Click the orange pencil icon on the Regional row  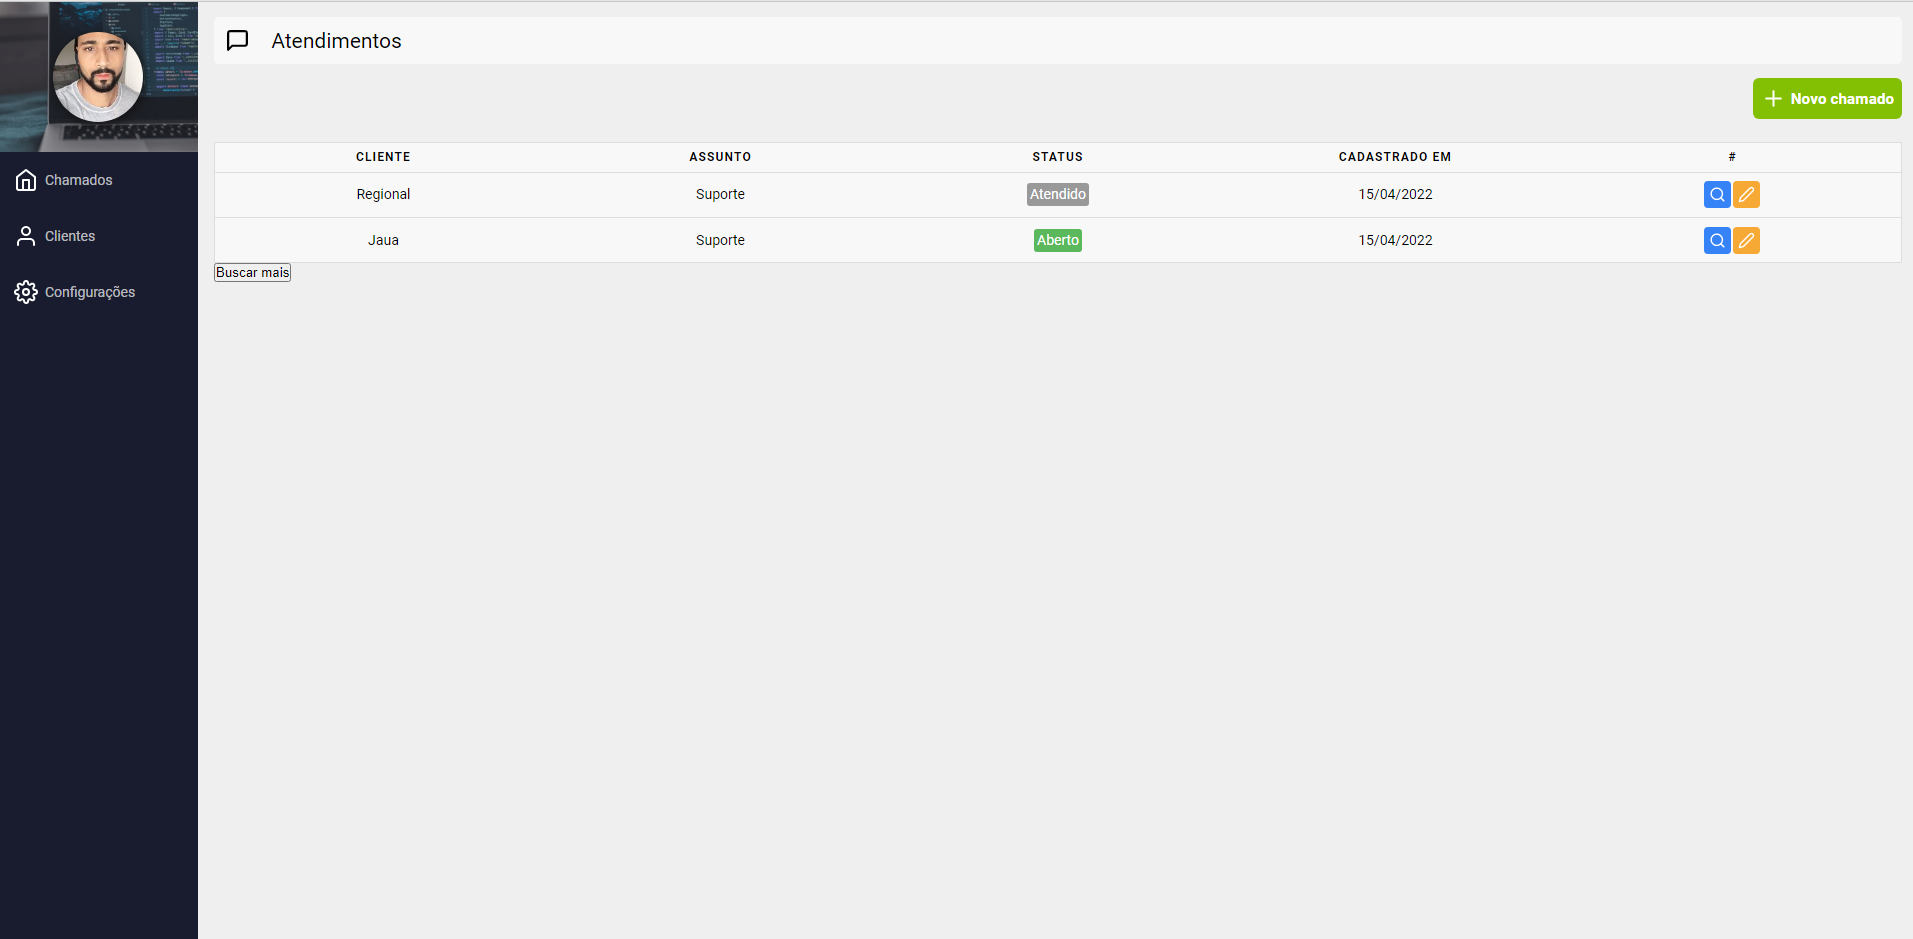(1745, 194)
